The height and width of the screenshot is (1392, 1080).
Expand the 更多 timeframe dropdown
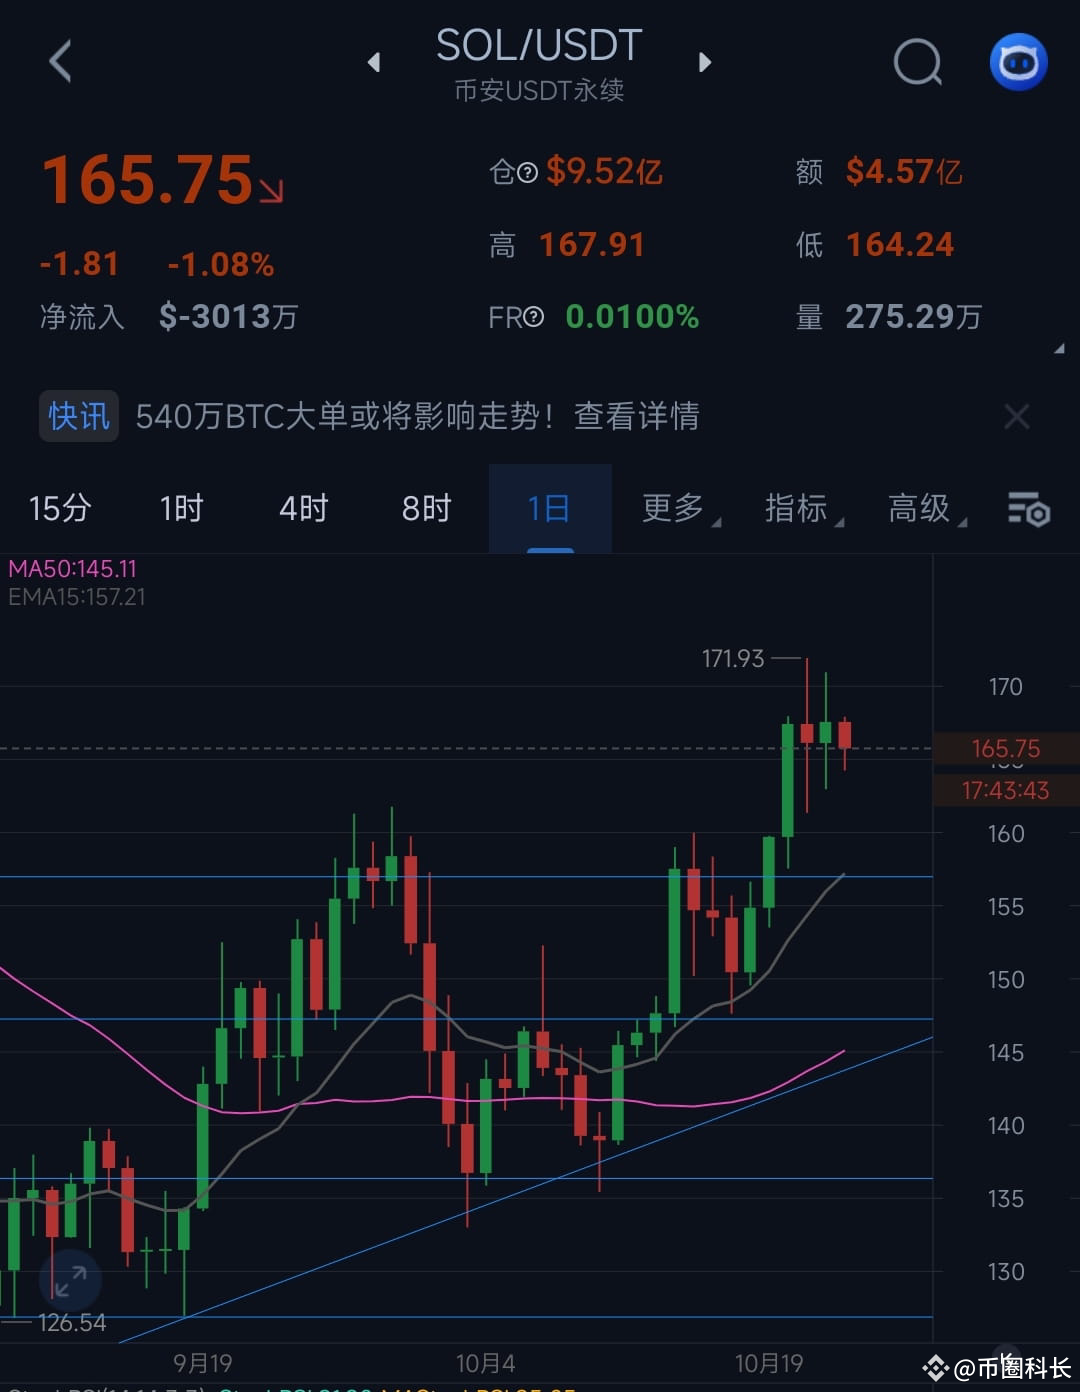click(x=672, y=509)
